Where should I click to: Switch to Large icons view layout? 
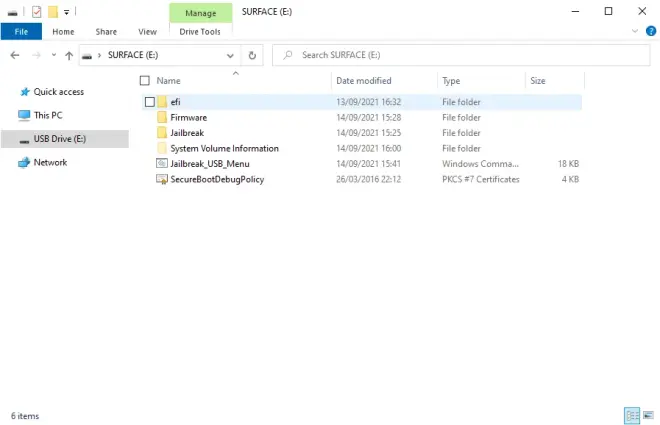click(x=648, y=415)
